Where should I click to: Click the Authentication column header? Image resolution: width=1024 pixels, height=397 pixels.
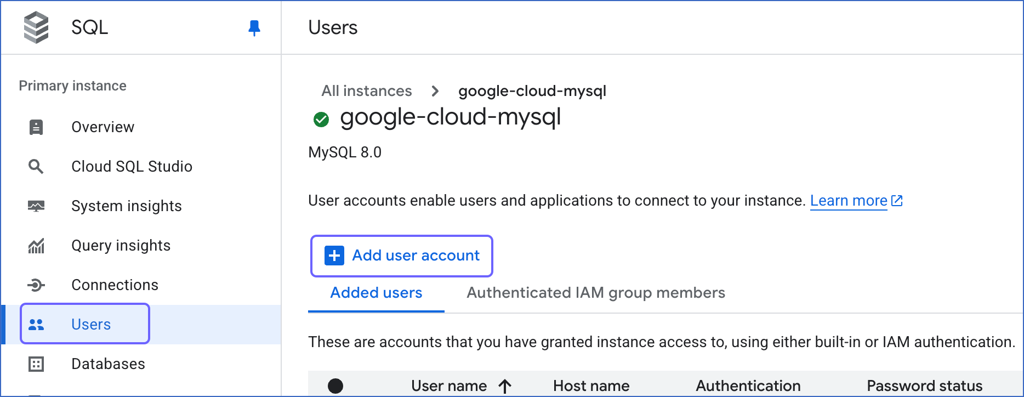coord(748,387)
